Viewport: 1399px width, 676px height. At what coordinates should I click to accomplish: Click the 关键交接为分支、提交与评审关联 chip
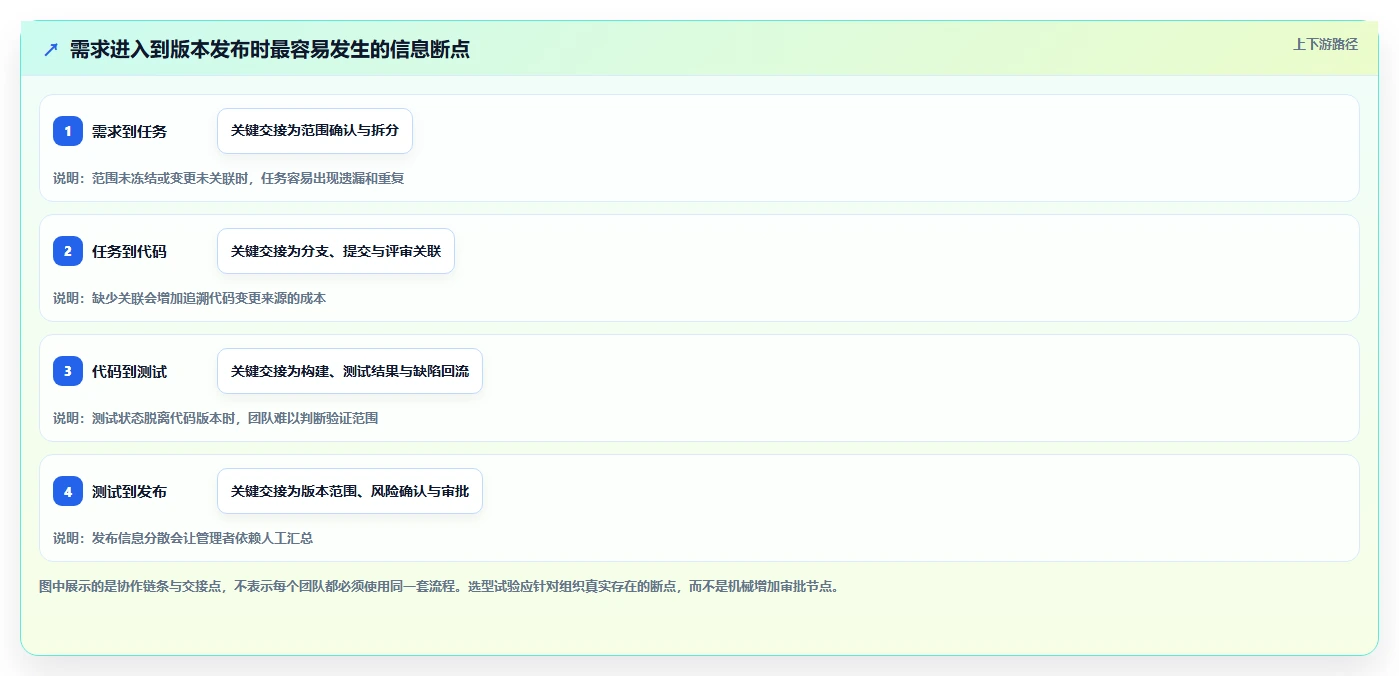click(x=336, y=251)
